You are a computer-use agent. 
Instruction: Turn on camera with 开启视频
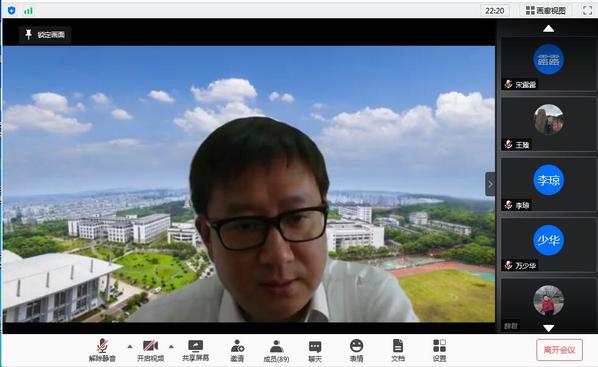(150, 350)
